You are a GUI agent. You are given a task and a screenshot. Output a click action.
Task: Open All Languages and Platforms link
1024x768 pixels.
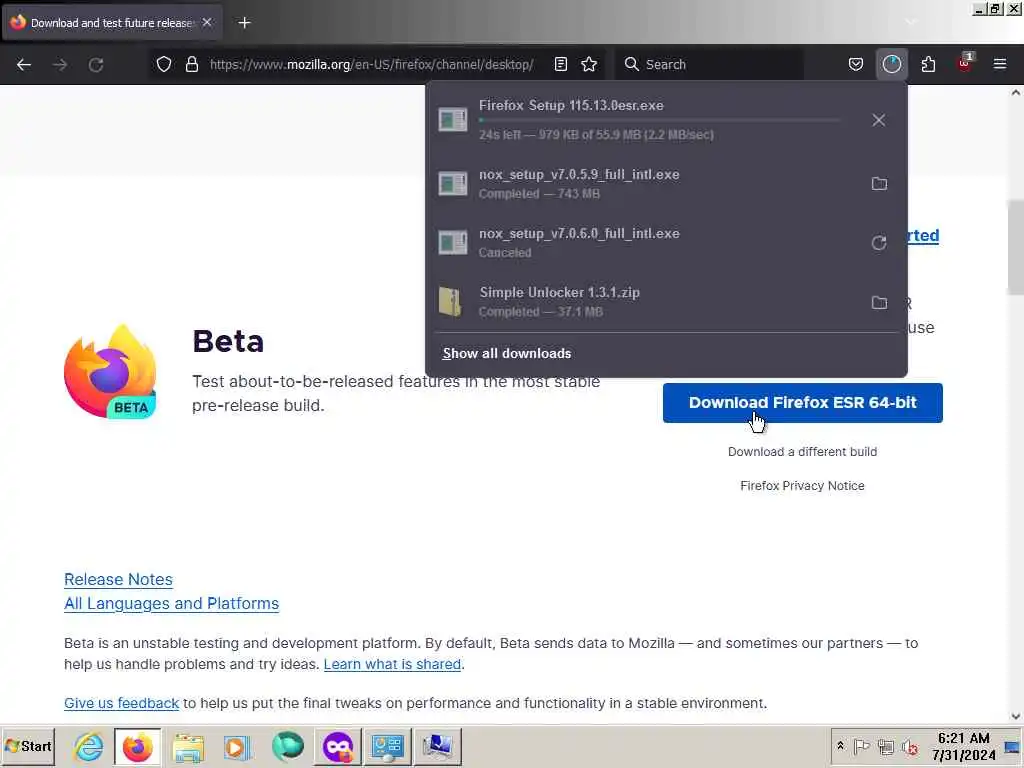tap(171, 603)
